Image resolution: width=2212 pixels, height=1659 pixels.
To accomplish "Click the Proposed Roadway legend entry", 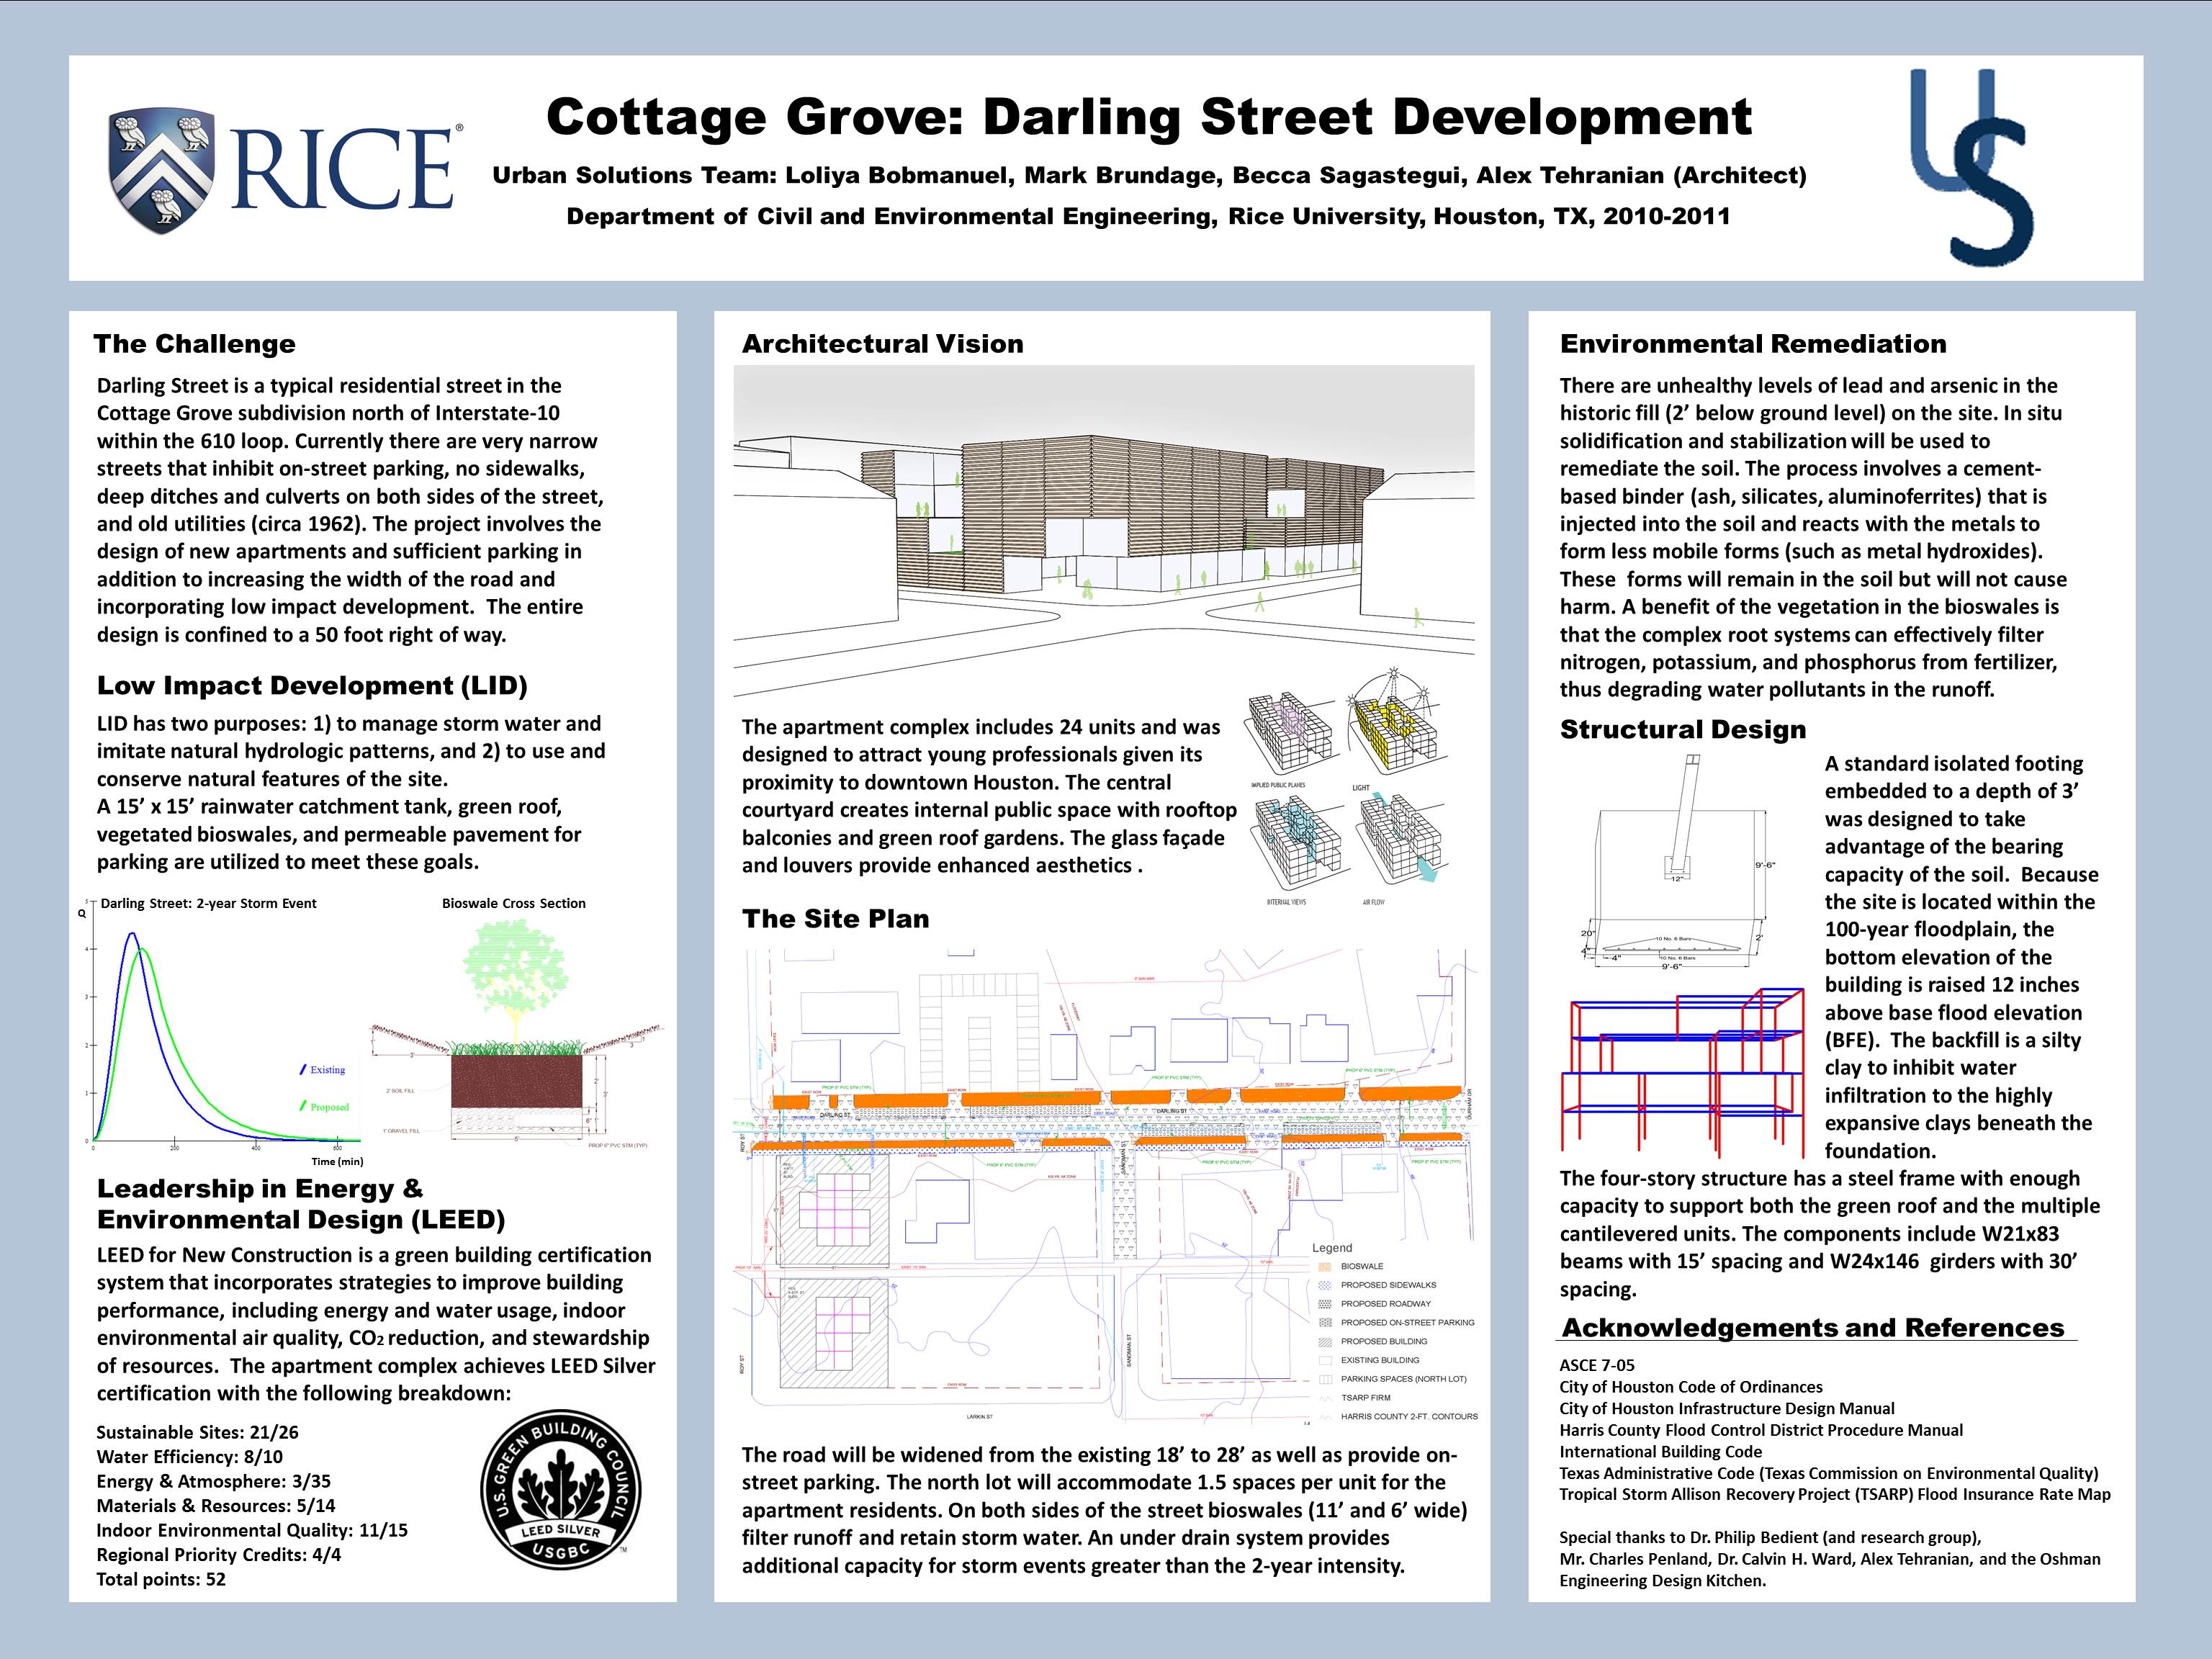I will (1385, 1304).
